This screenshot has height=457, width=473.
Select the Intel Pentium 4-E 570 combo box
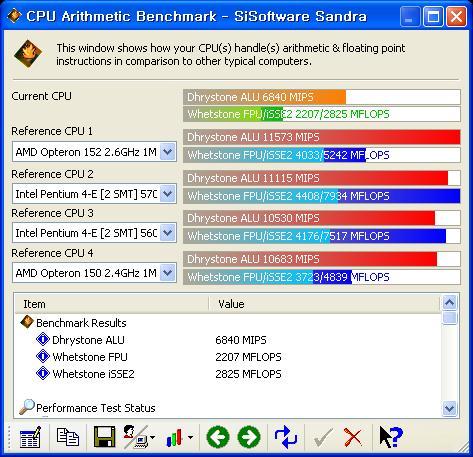94,194
